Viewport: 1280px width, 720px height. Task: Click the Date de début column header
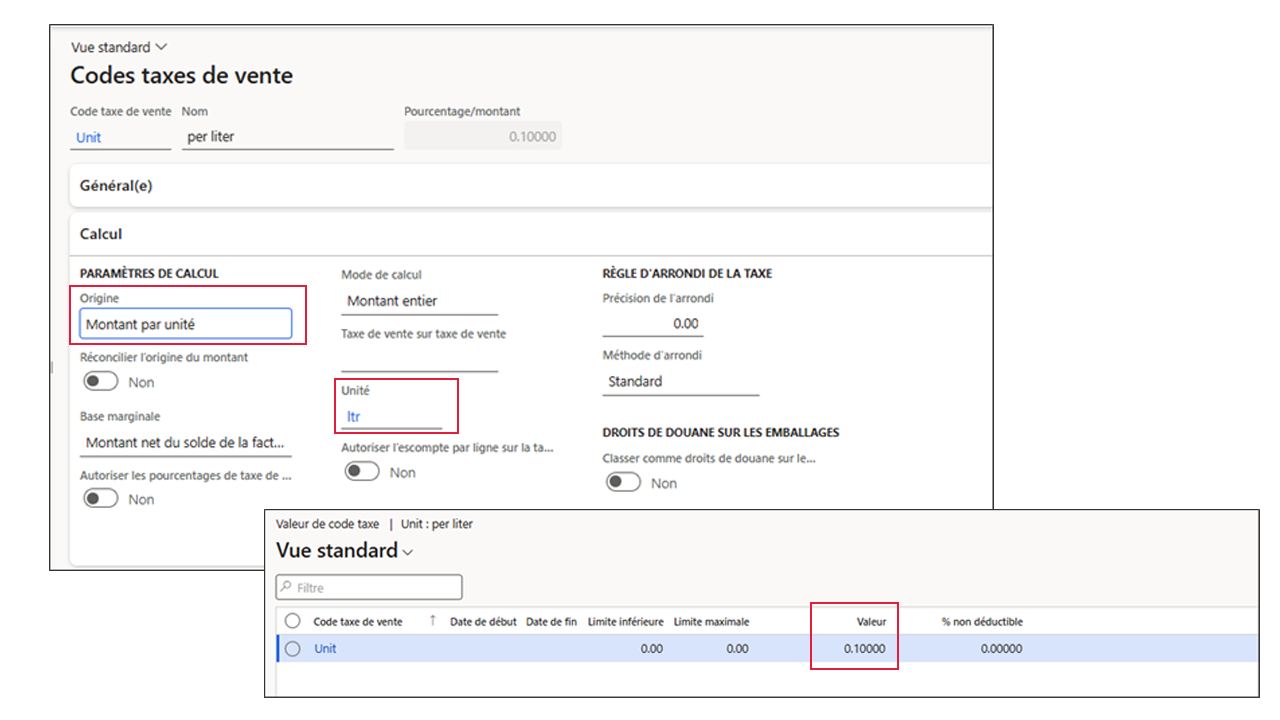483,622
